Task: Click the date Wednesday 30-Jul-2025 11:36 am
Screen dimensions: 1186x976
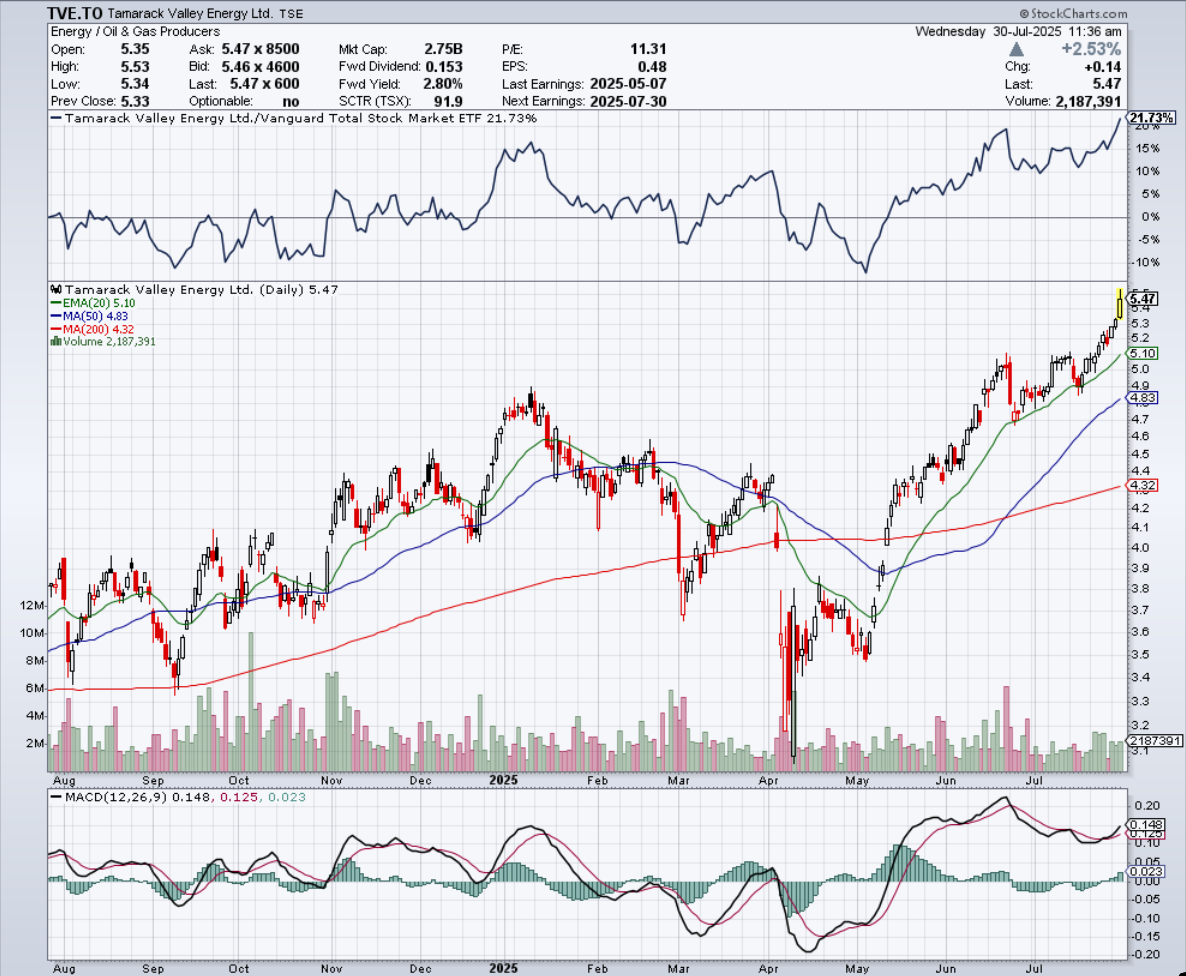Action: point(1018,31)
